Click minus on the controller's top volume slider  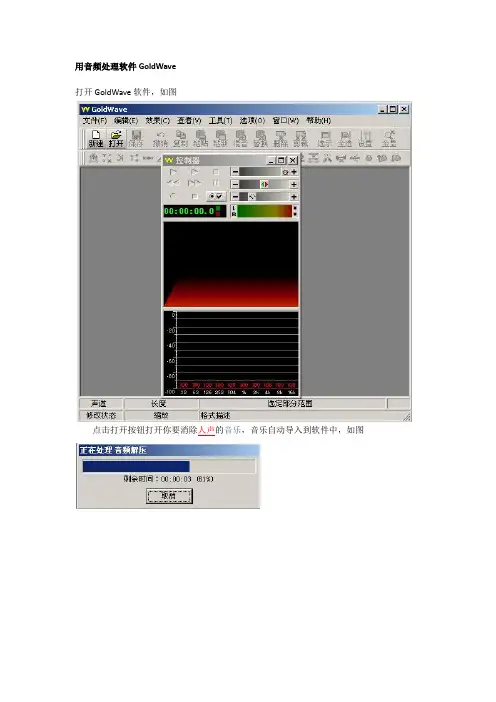(235, 172)
